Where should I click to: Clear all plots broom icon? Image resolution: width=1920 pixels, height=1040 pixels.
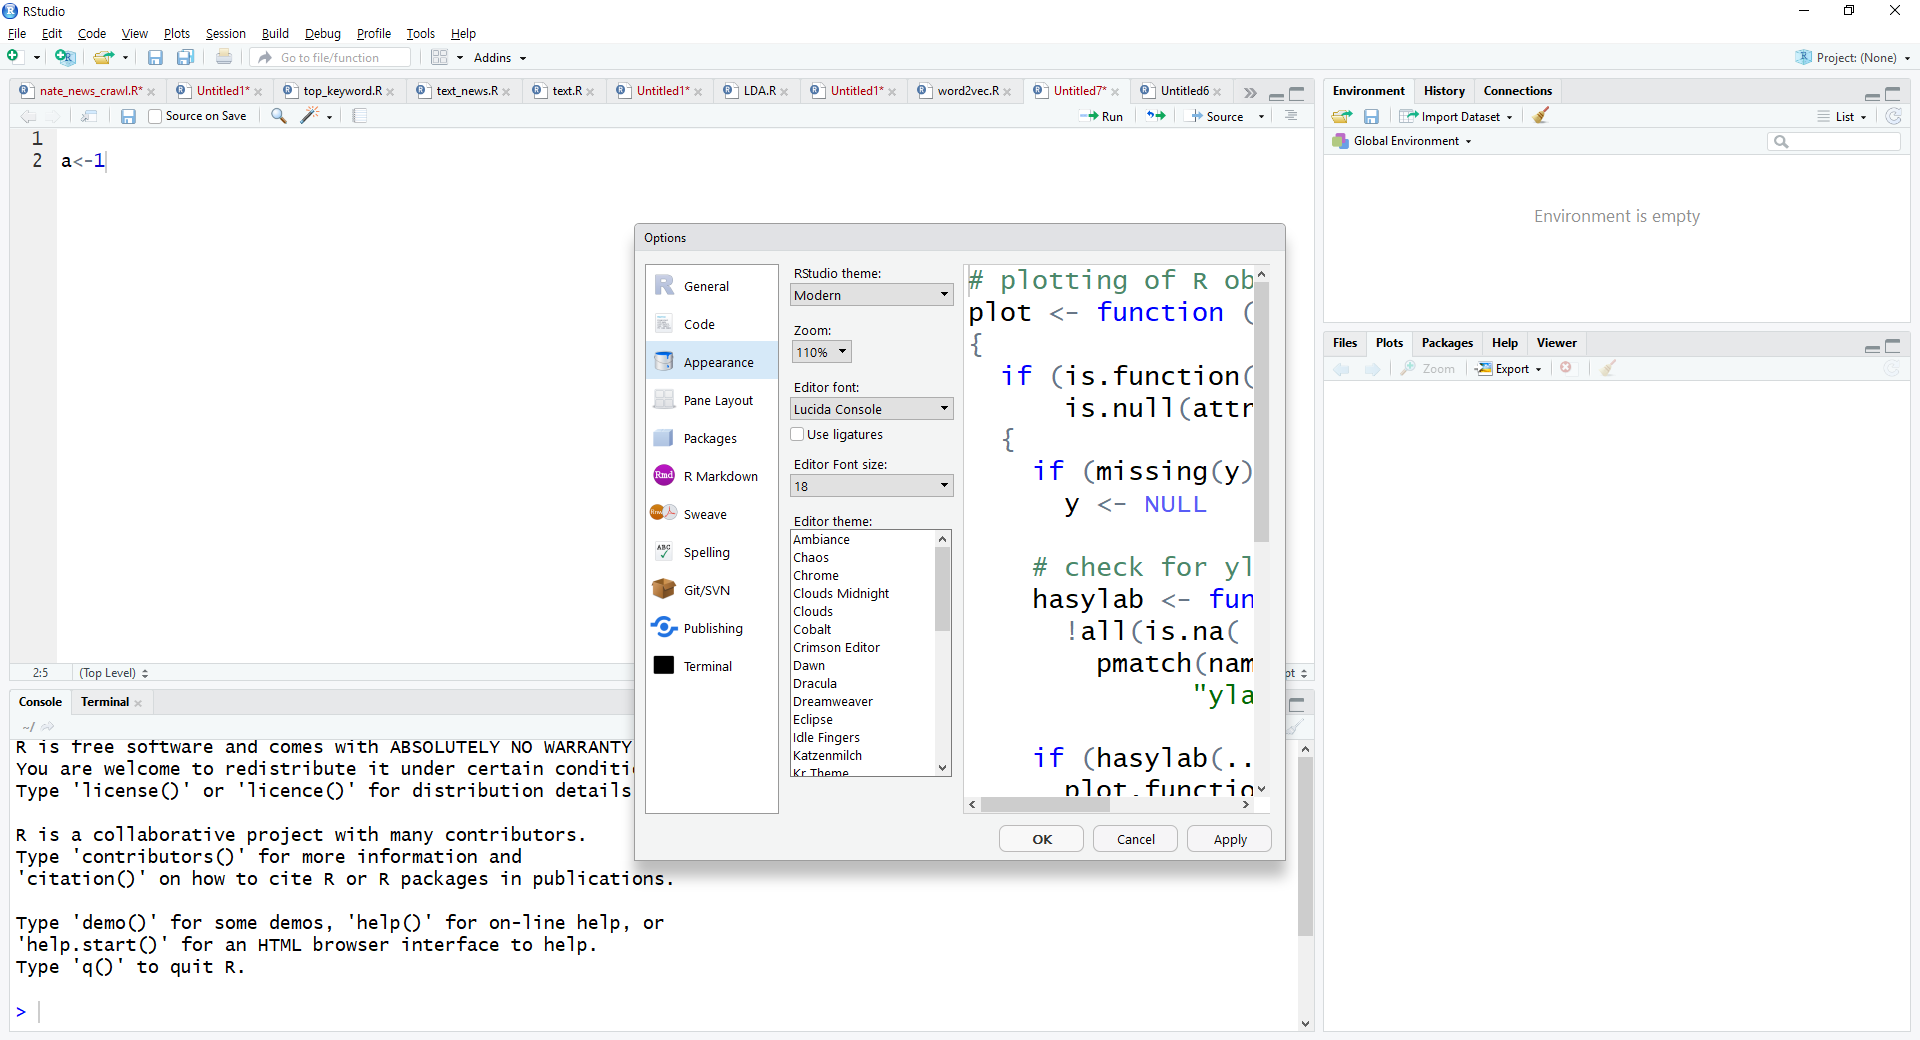[x=1608, y=368]
